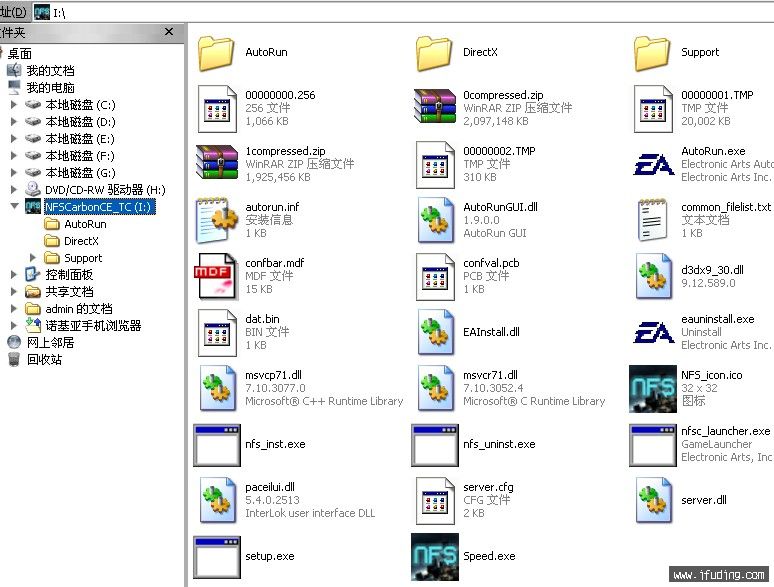Image resolution: width=774 pixels, height=587 pixels.
Task: Select the 1compressed.zip WinRAR archive icon
Action: [x=217, y=162]
